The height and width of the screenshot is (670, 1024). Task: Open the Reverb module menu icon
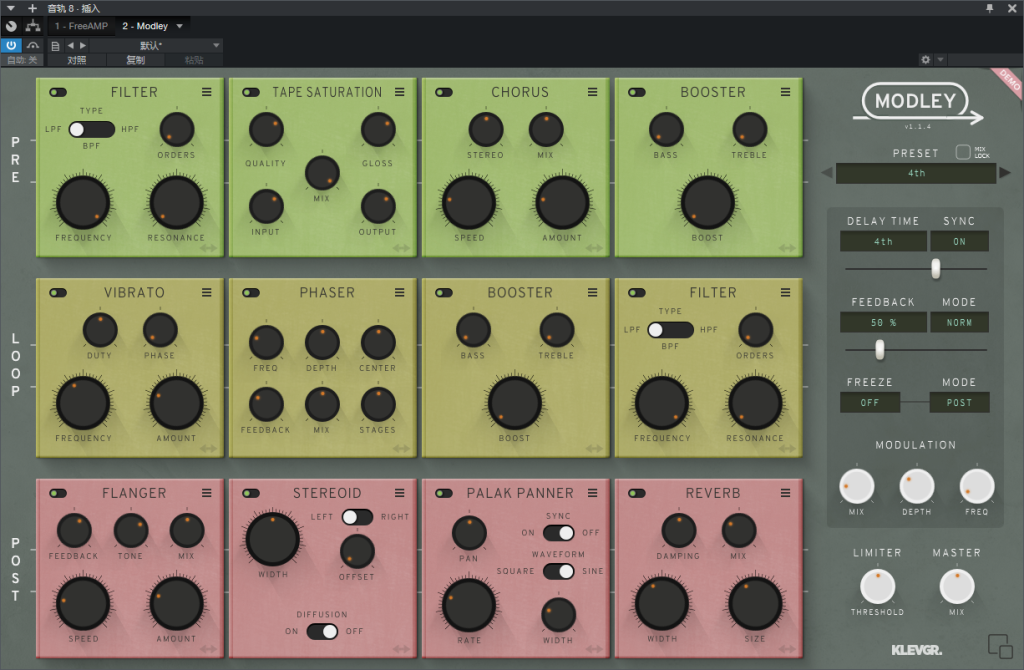point(786,493)
